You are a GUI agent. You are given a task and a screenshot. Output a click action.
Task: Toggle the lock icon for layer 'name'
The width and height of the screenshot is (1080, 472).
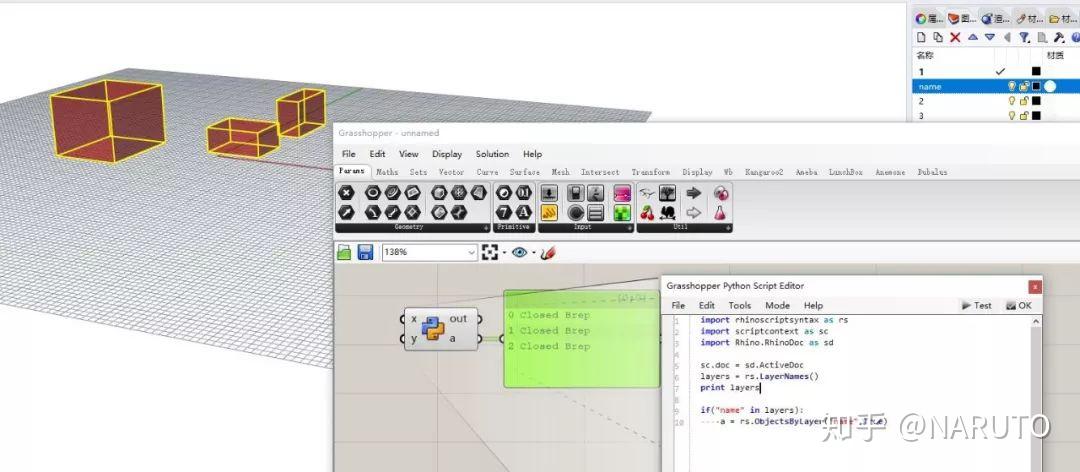1024,86
